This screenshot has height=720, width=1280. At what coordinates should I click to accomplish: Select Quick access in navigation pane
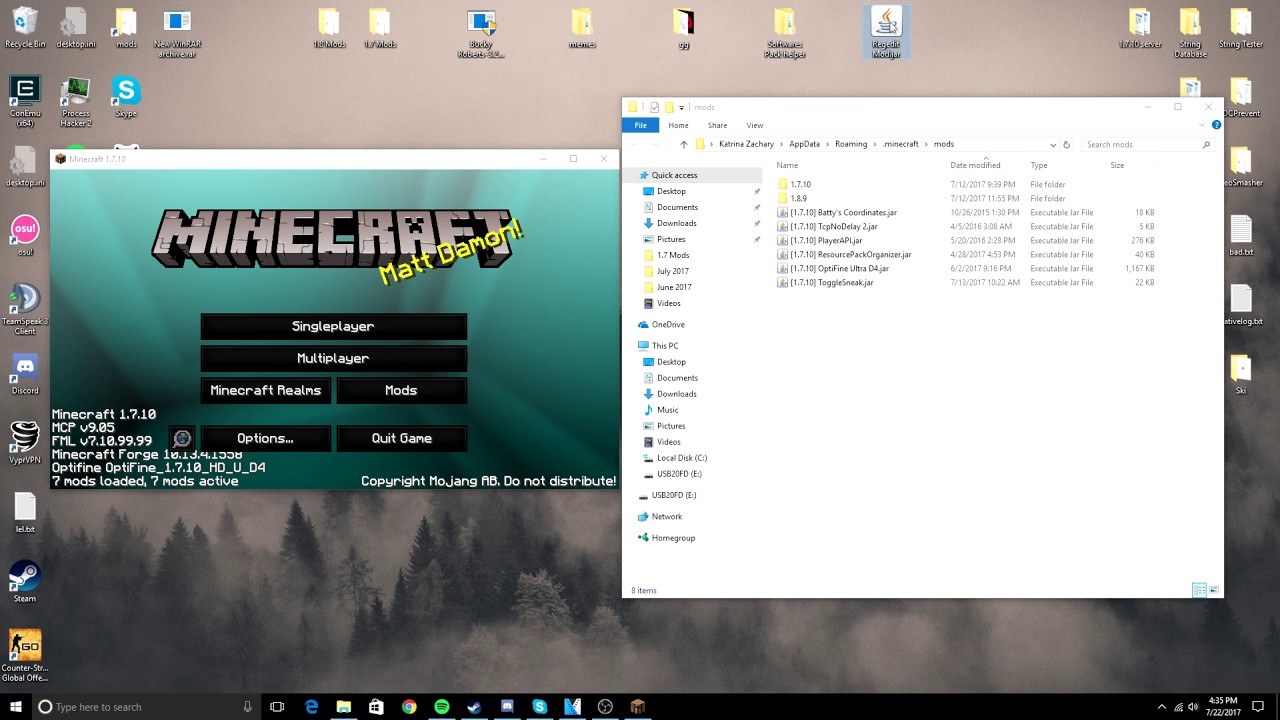coord(674,175)
